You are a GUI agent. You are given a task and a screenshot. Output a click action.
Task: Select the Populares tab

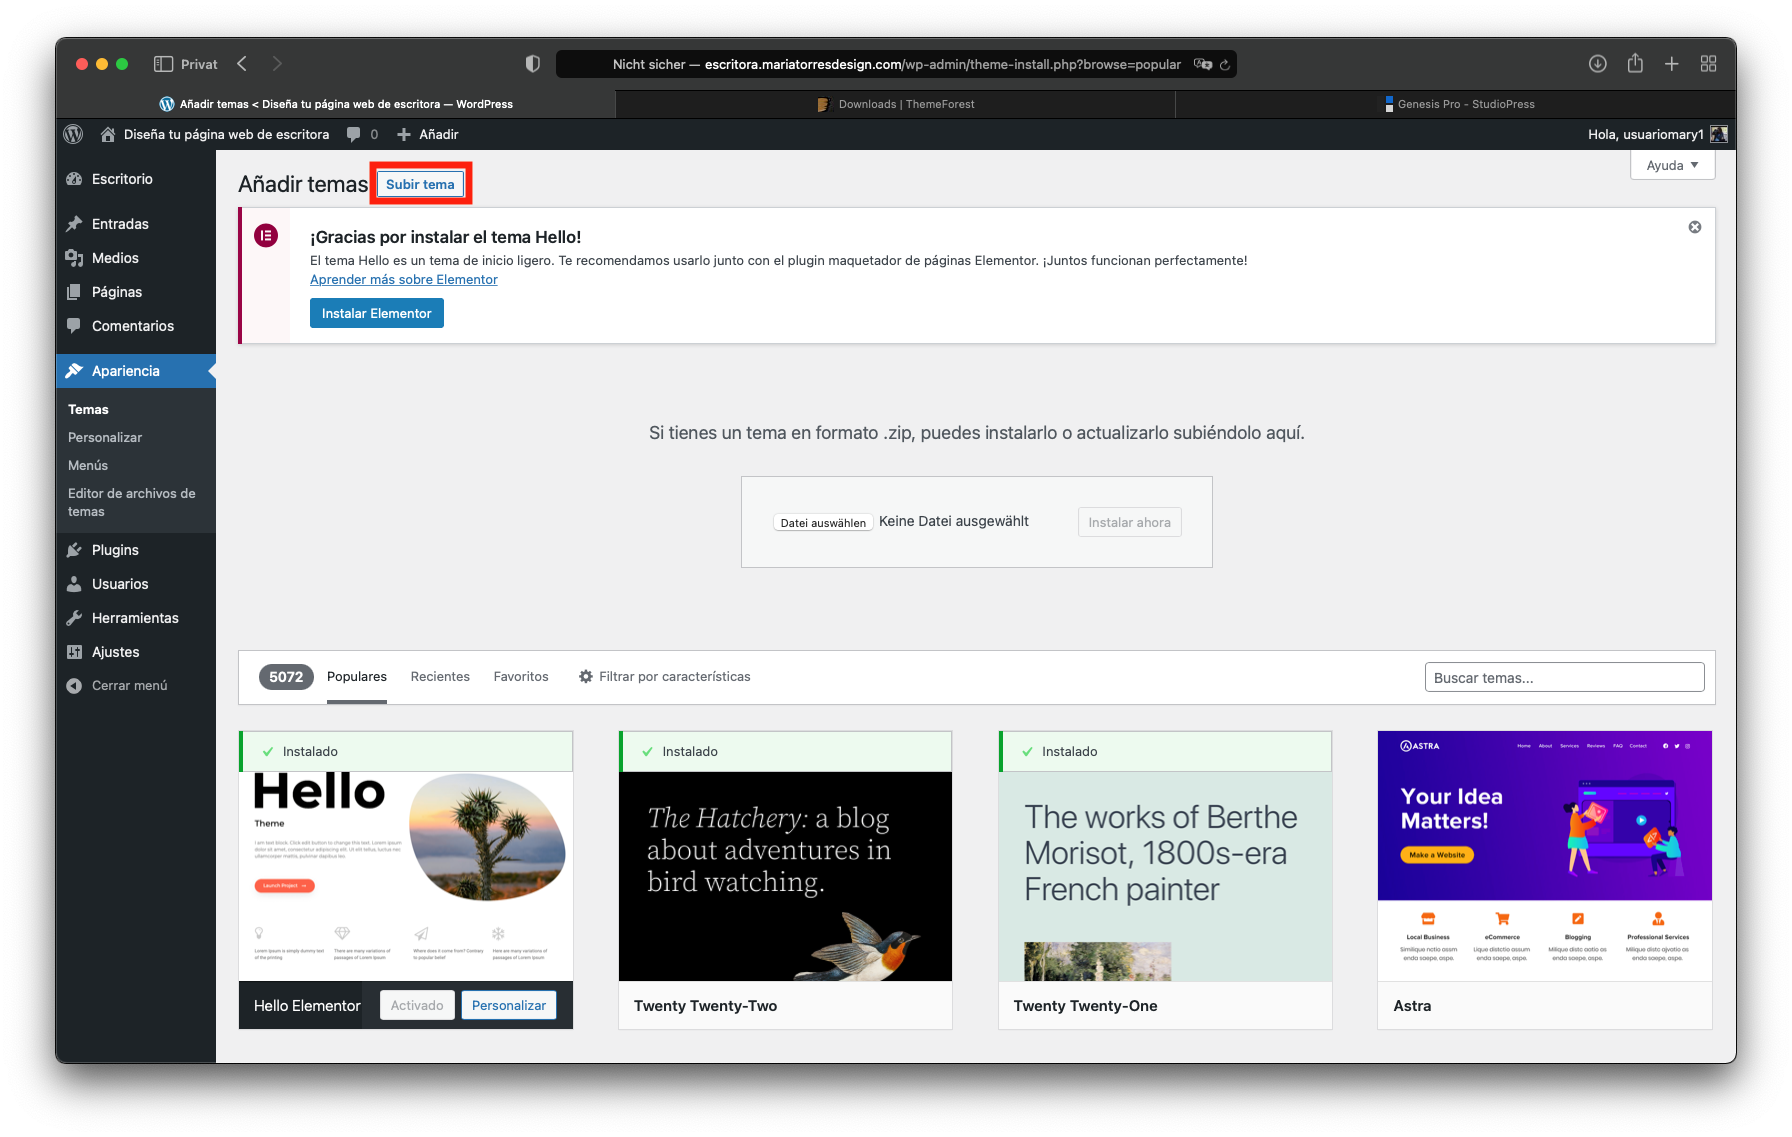357,677
